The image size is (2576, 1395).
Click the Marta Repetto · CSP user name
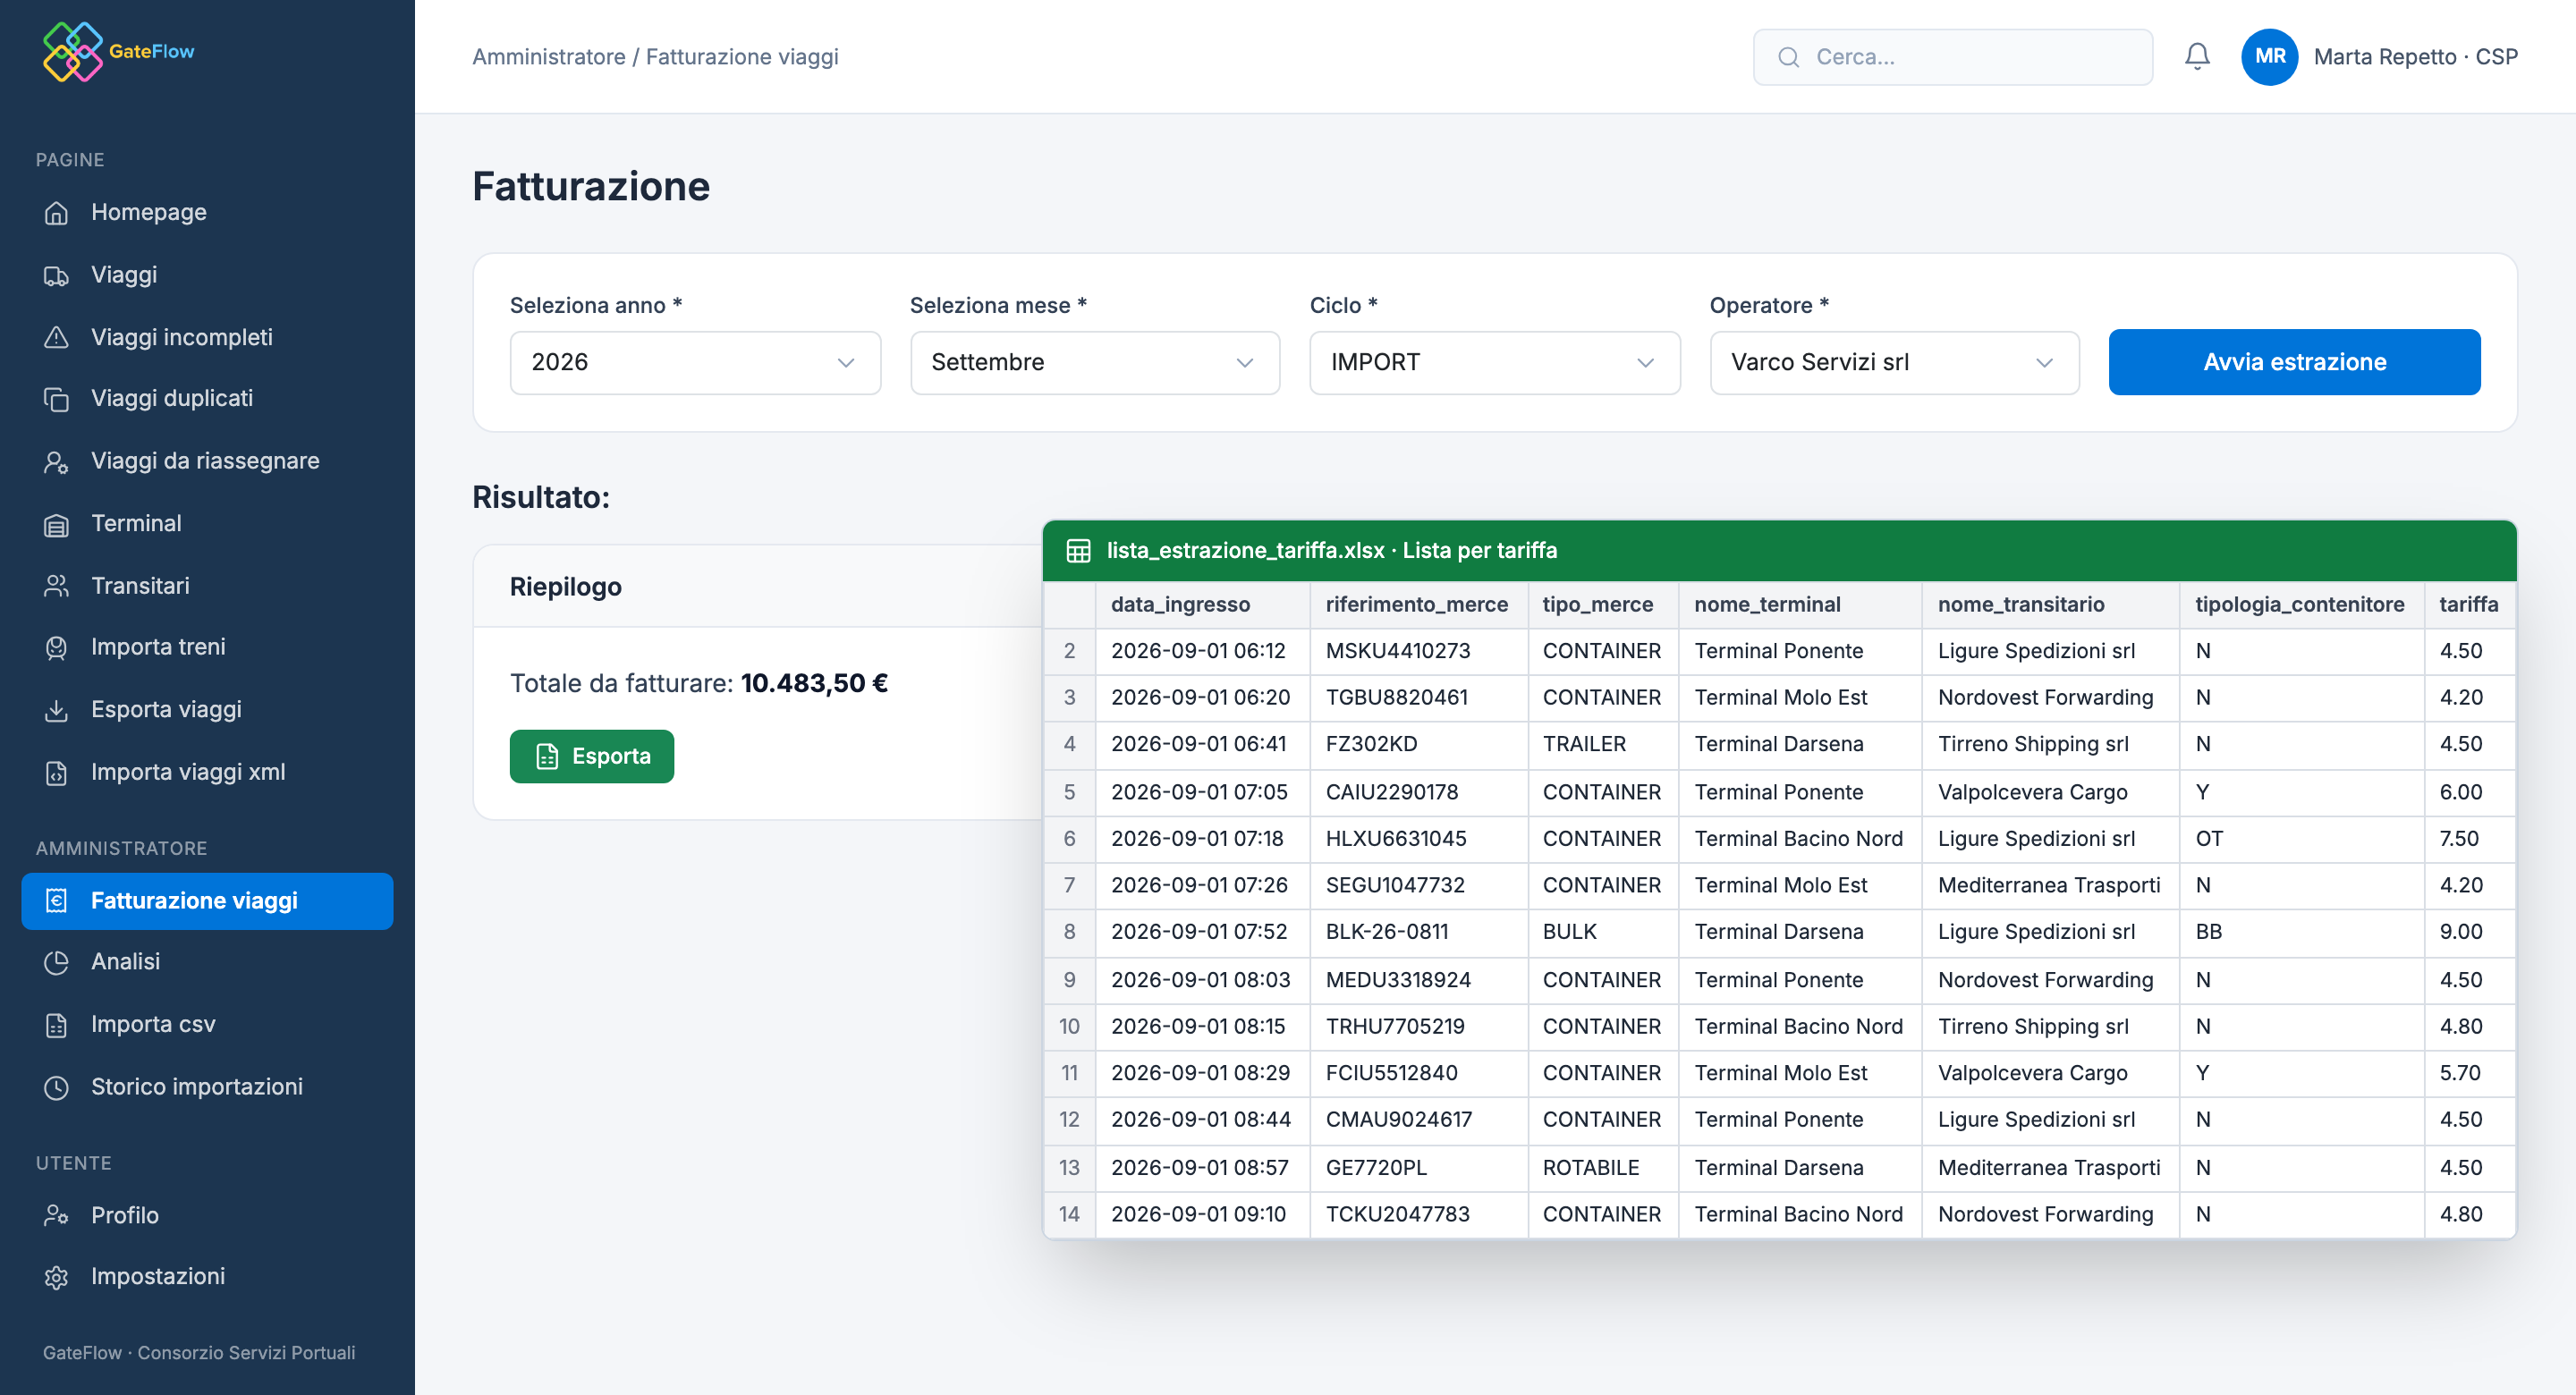pyautogui.click(x=2415, y=57)
